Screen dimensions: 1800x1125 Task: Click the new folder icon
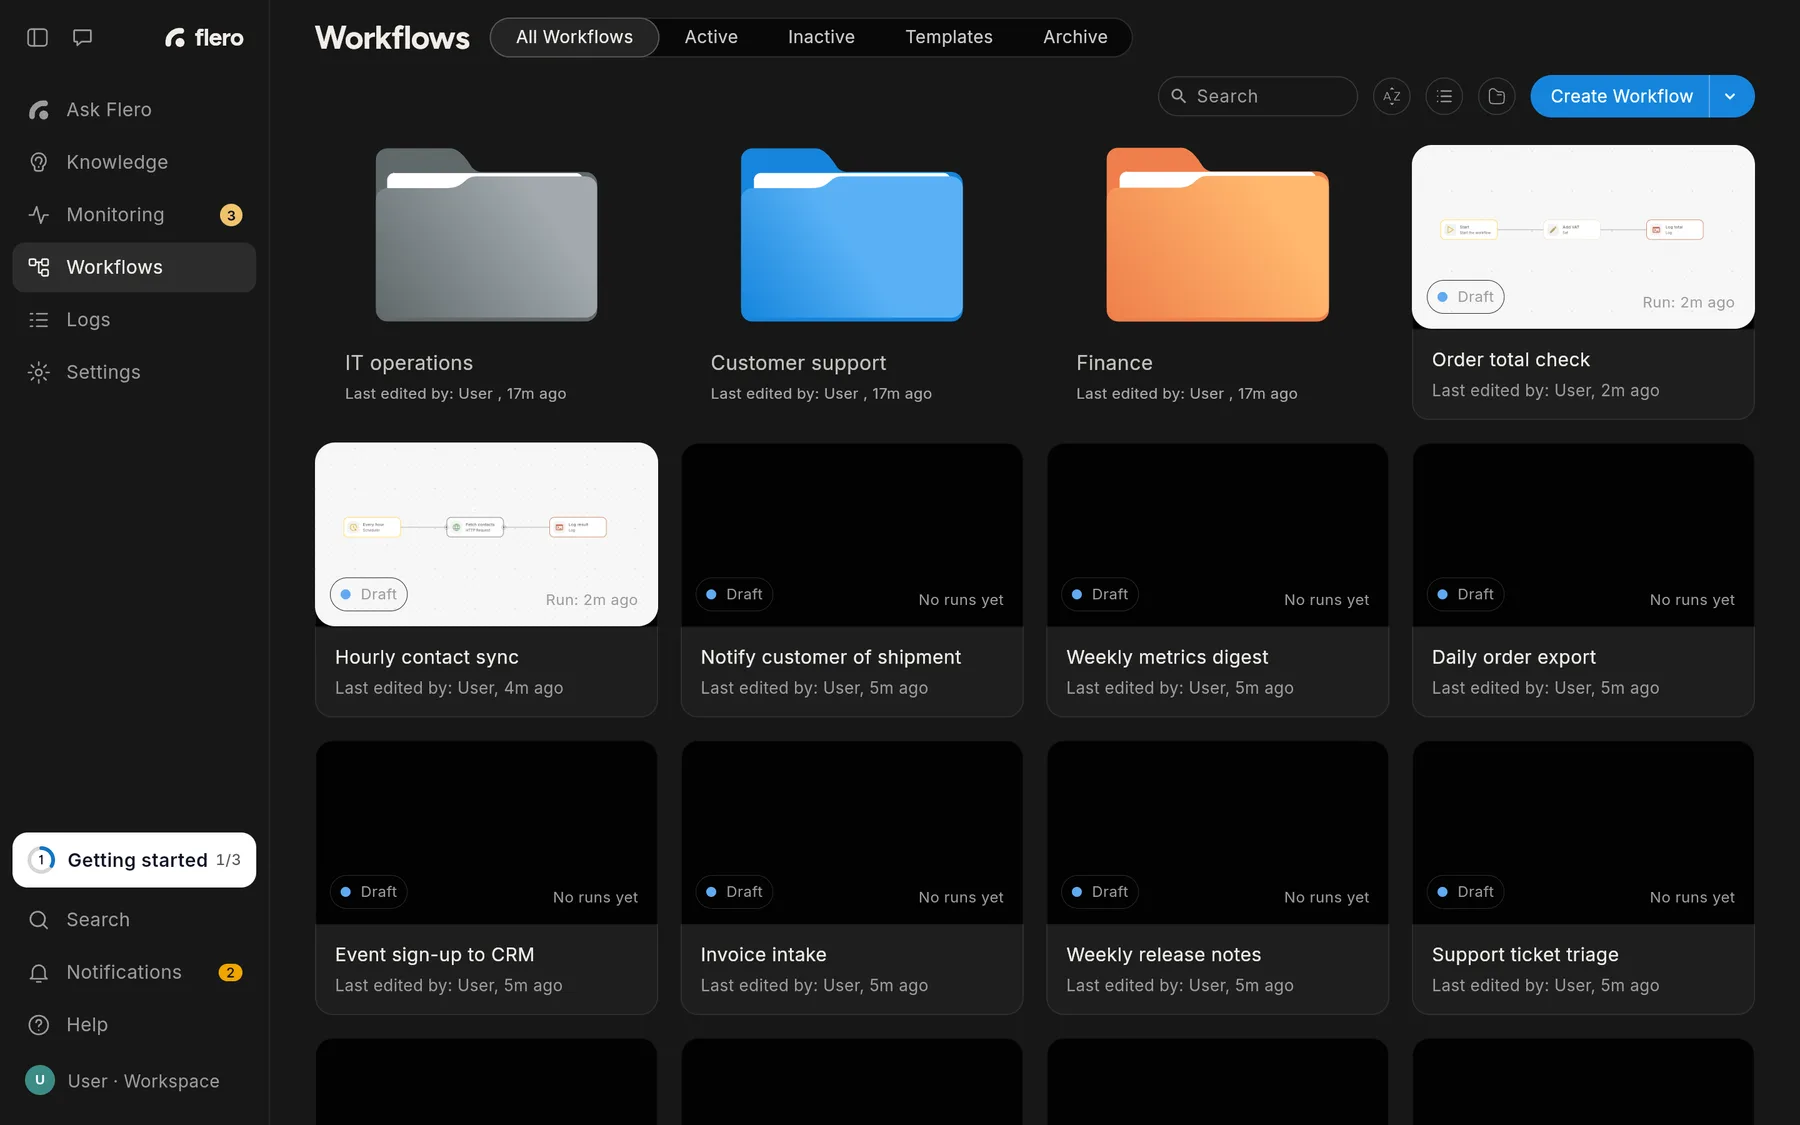point(1497,96)
